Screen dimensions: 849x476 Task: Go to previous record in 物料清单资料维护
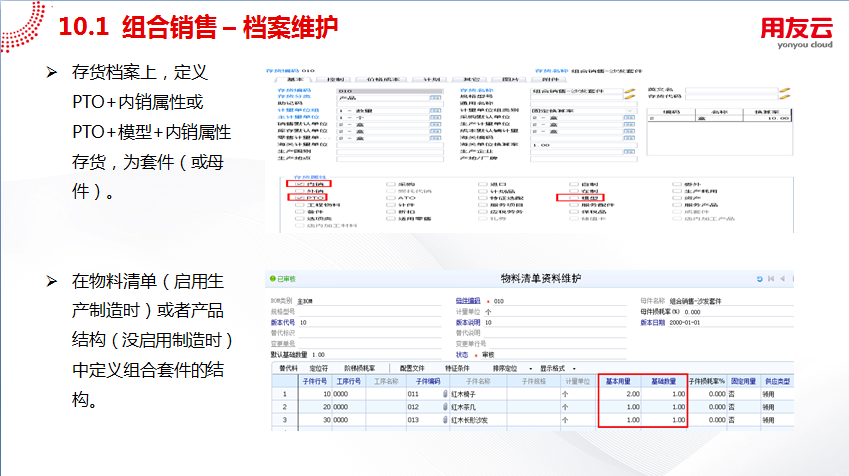point(782,279)
